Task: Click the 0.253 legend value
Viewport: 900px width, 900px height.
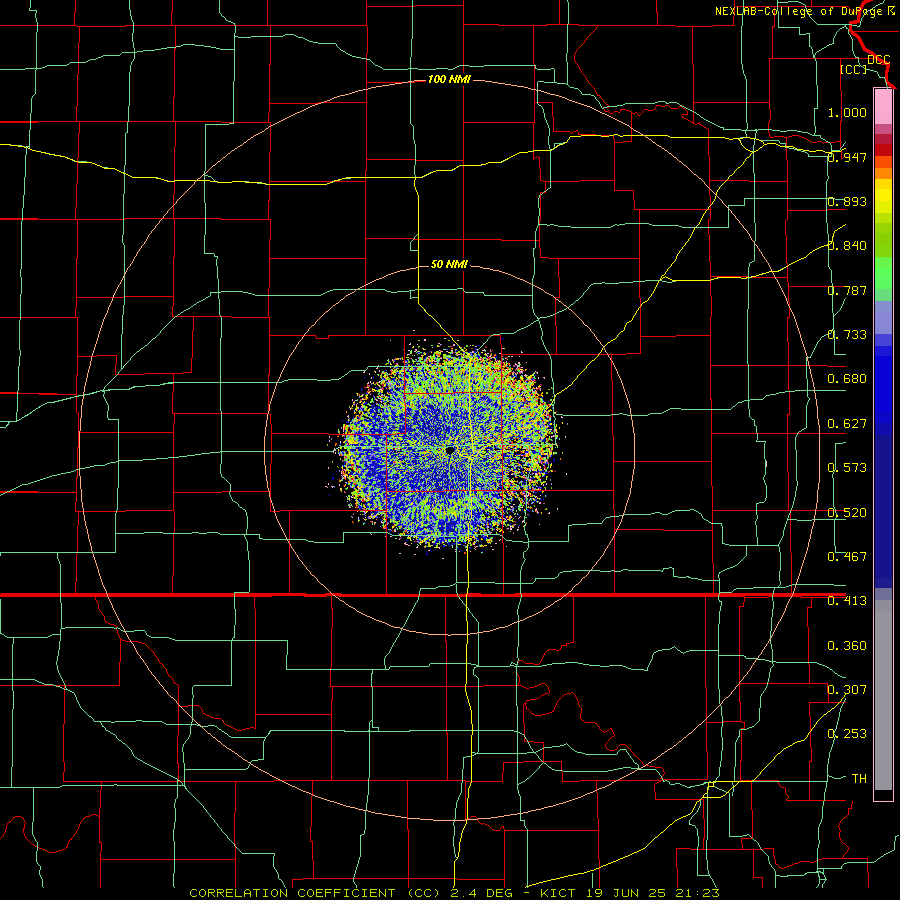Action: (x=847, y=734)
